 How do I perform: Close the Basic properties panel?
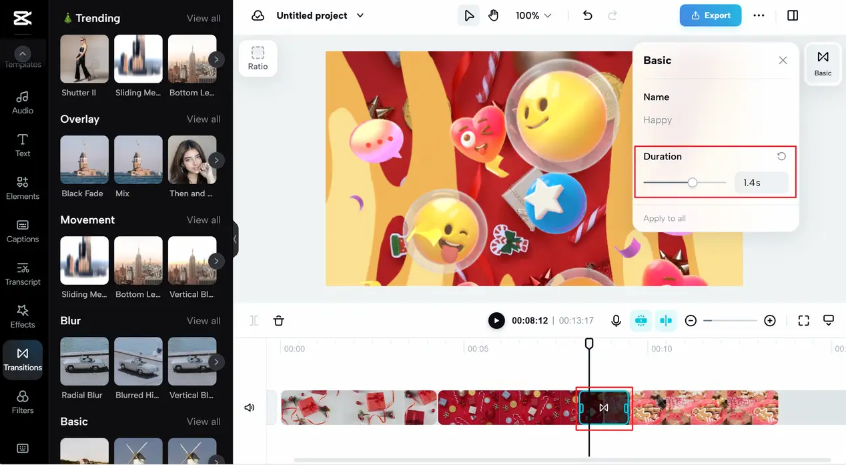point(783,60)
